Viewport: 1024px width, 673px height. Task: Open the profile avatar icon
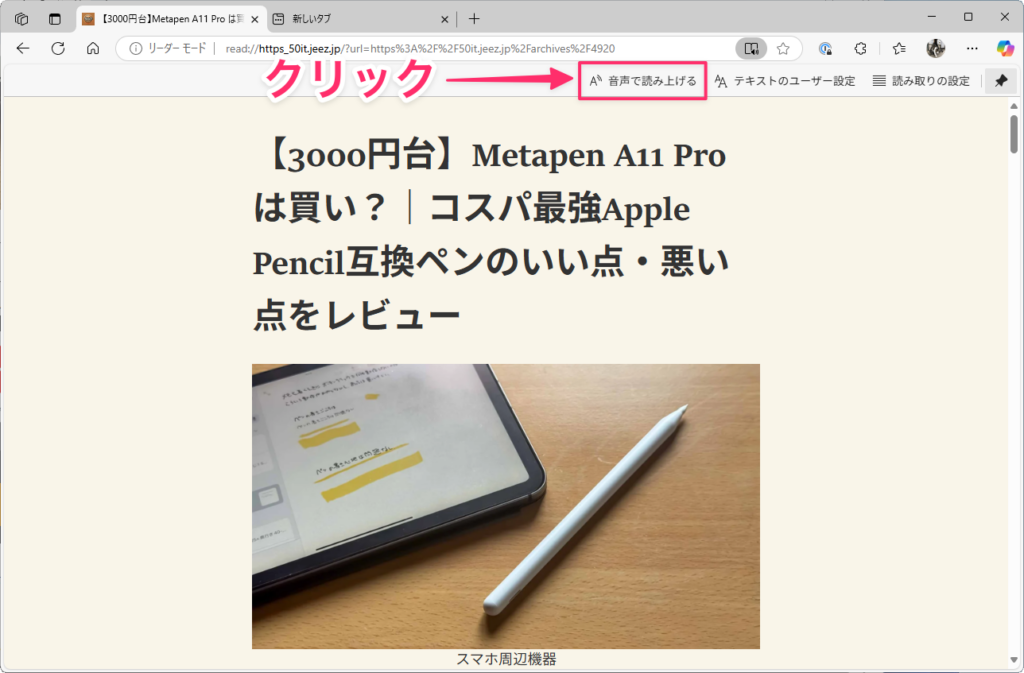tap(936, 48)
